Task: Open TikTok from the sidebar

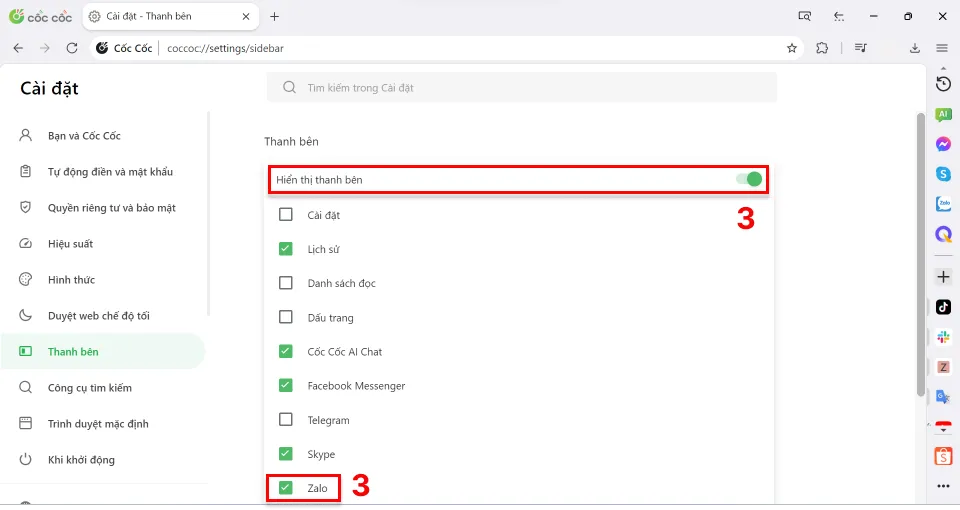Action: (942, 307)
